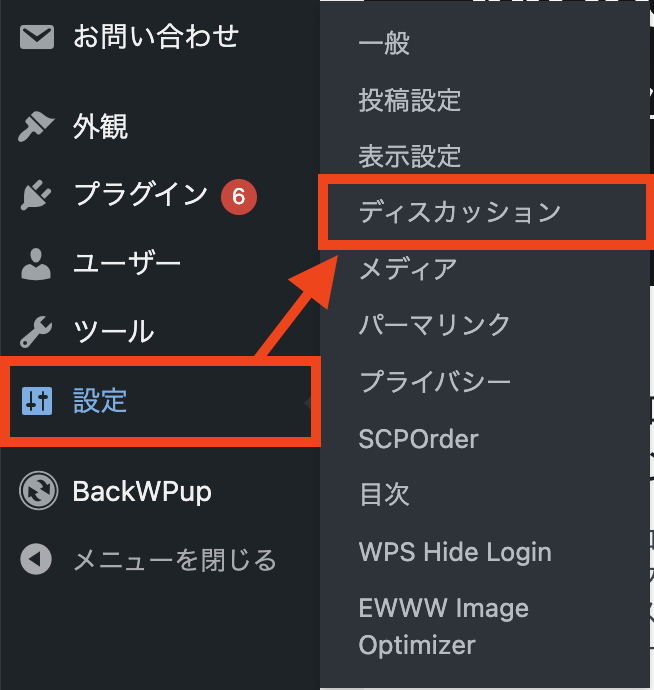The height and width of the screenshot is (690, 654).
Task: Open the 一般 settings page
Action: pyautogui.click(x=384, y=43)
